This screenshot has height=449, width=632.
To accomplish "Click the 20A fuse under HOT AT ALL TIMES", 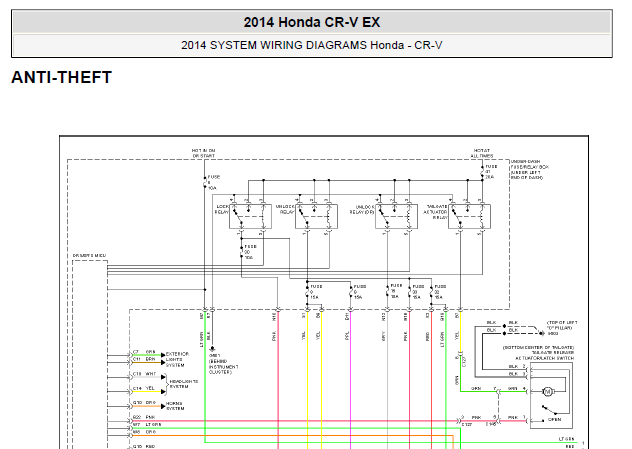I will click(482, 172).
